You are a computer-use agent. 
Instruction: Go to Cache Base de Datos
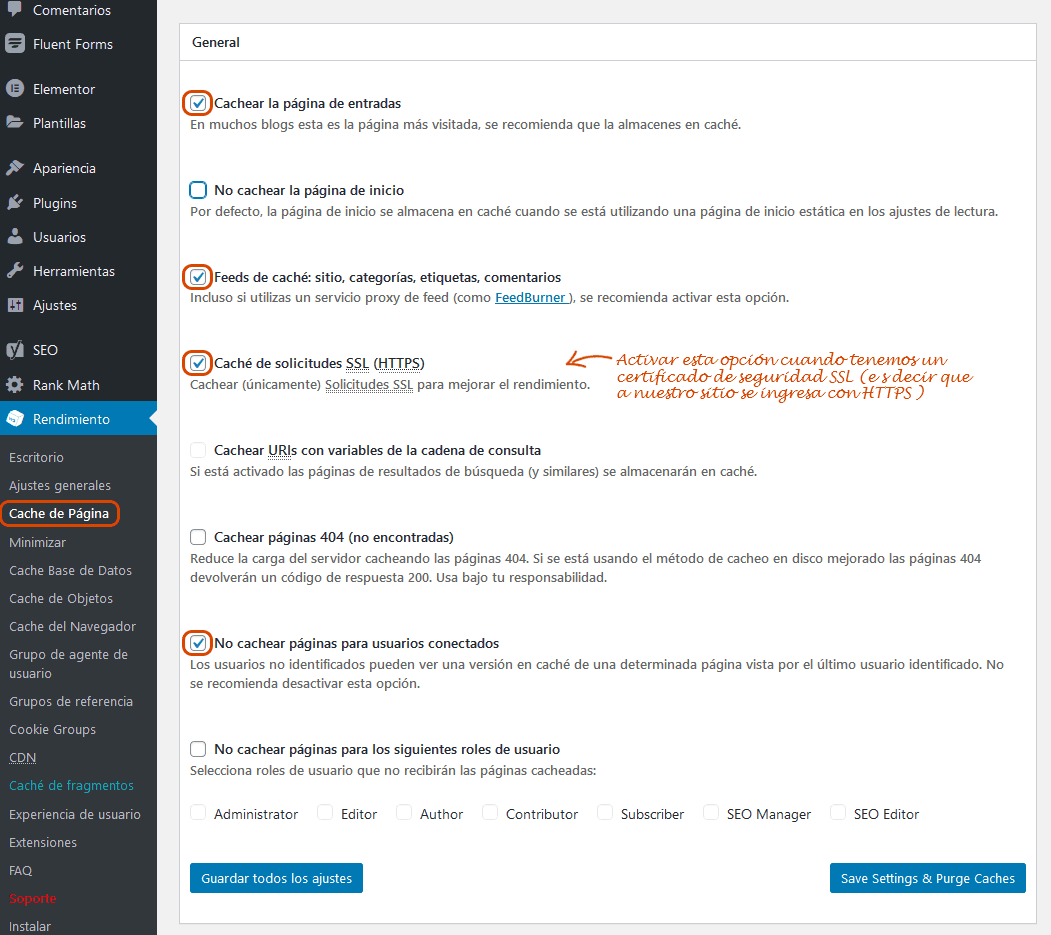70,570
